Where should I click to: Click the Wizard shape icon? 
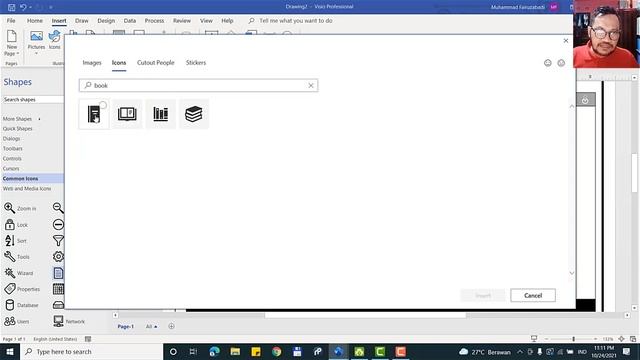click(9, 273)
